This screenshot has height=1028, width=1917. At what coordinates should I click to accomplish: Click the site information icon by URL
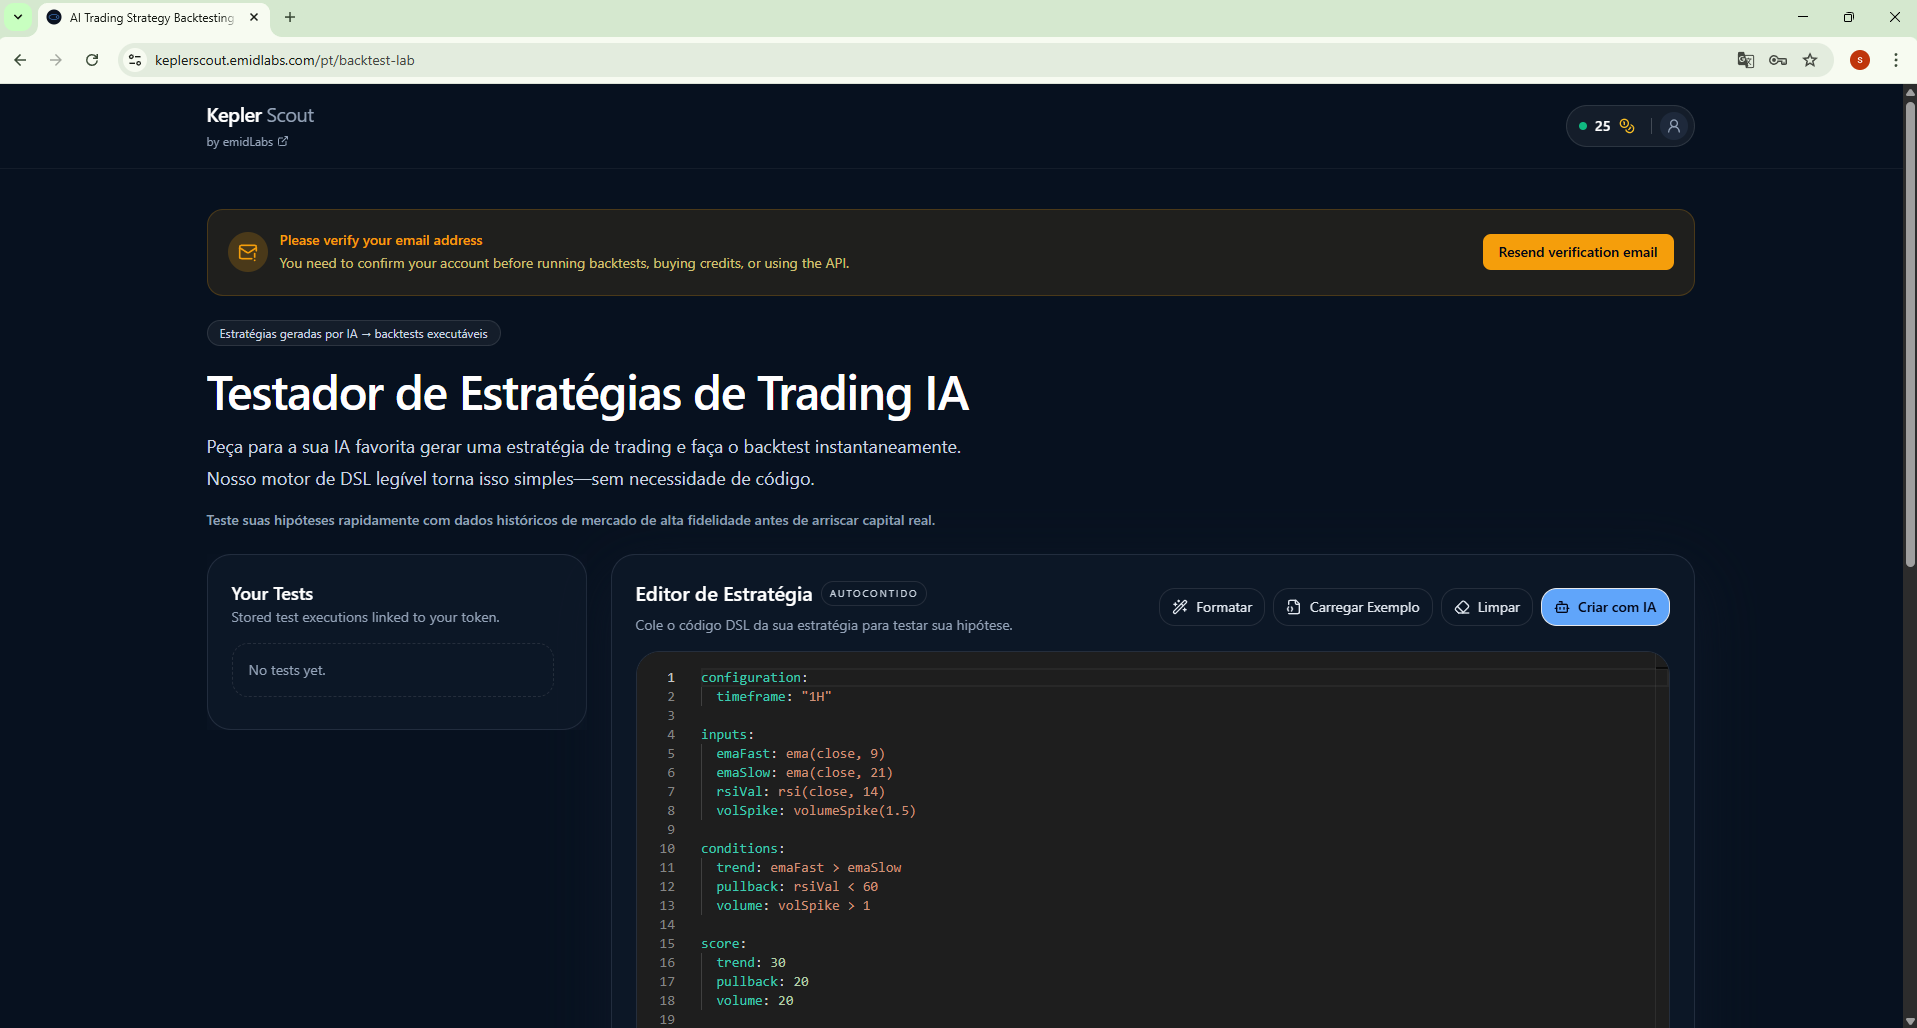pyautogui.click(x=135, y=60)
